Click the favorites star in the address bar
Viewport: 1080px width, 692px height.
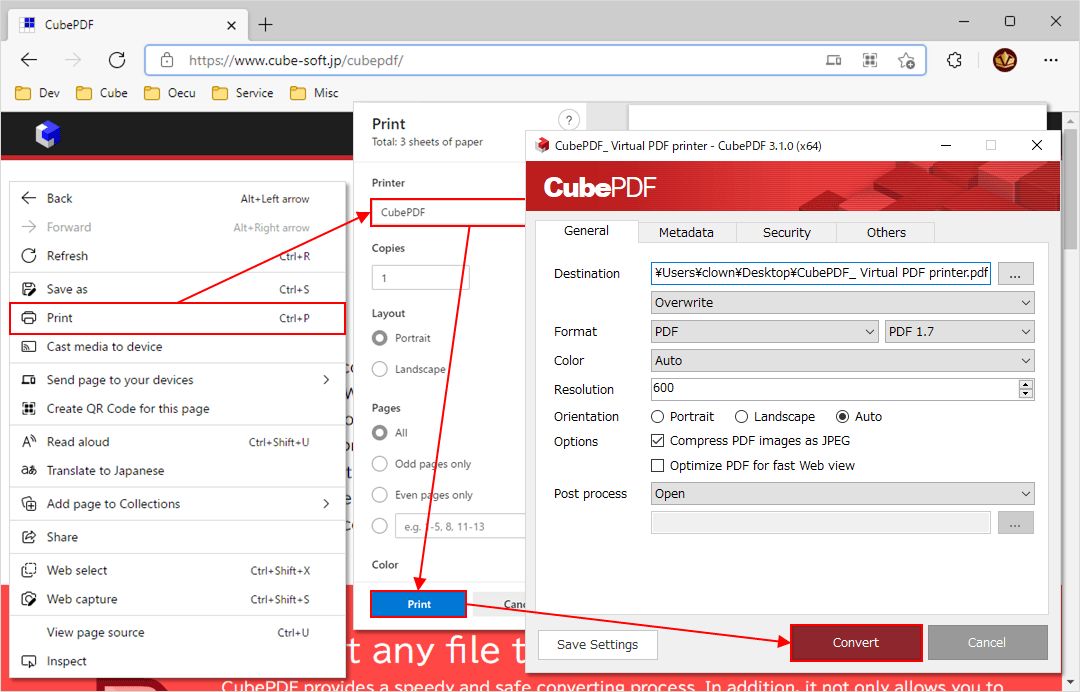pyautogui.click(x=907, y=60)
